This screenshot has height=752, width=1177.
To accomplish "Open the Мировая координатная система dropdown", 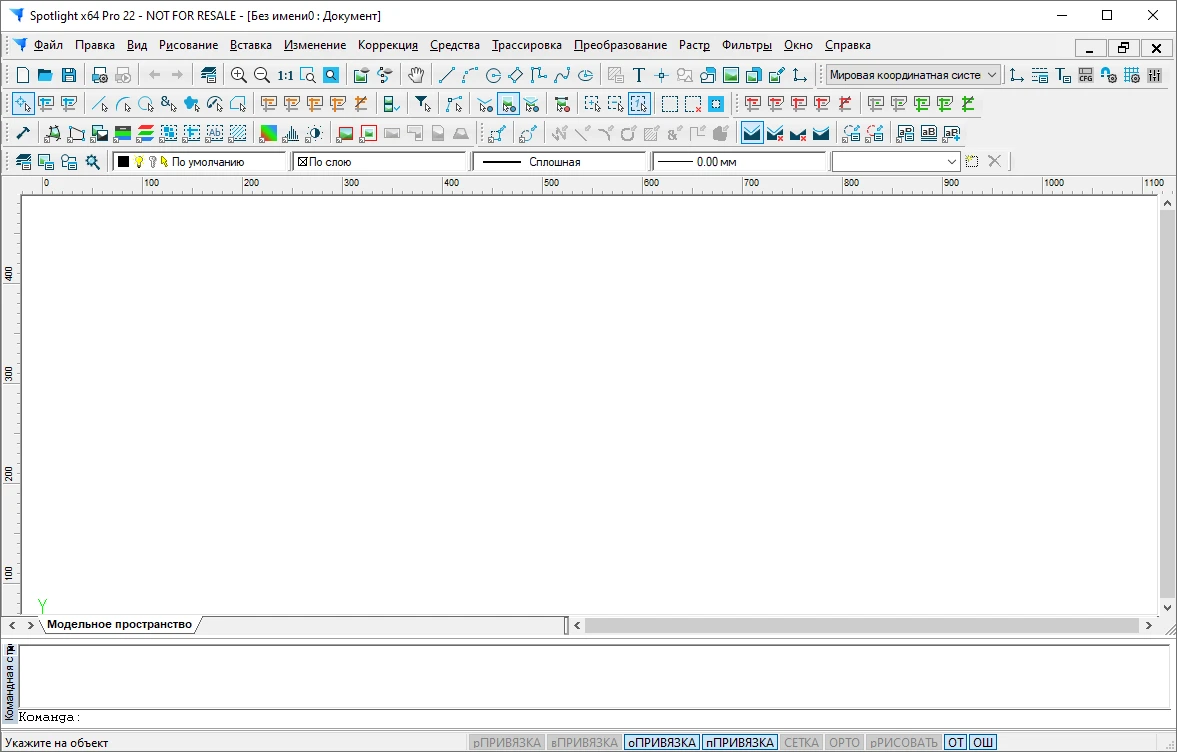I will coord(913,75).
